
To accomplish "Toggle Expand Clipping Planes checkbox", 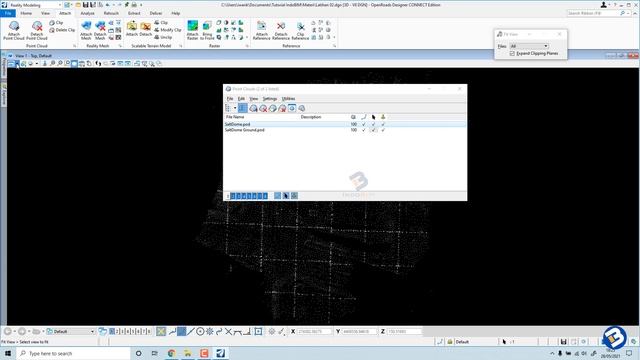I will (x=512, y=53).
